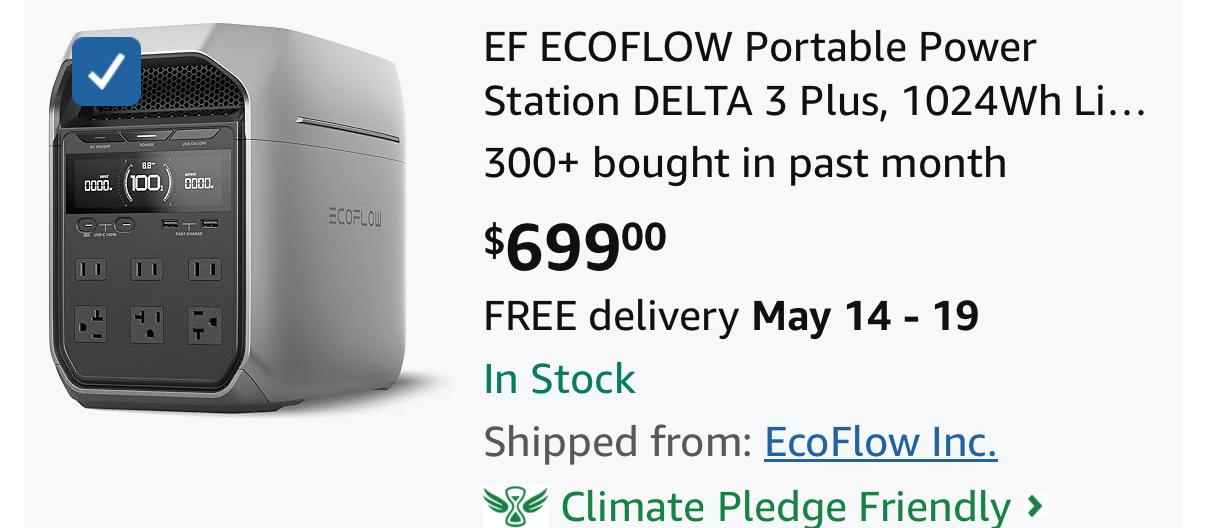
Task: Click the truncated ellipsis ending the product title
Action: (1129, 103)
